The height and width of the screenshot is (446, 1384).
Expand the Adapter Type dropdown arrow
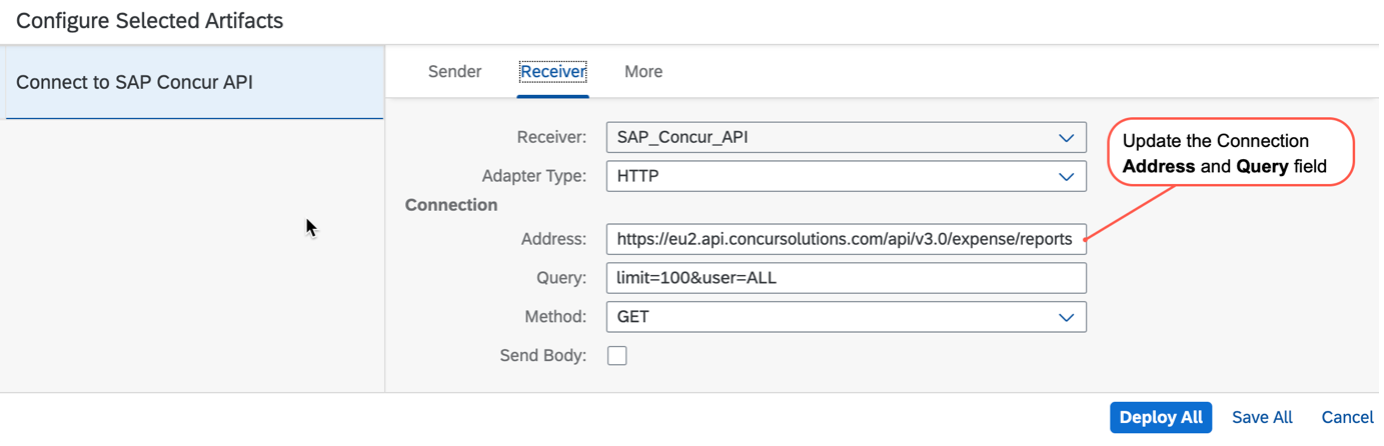pos(1066,177)
